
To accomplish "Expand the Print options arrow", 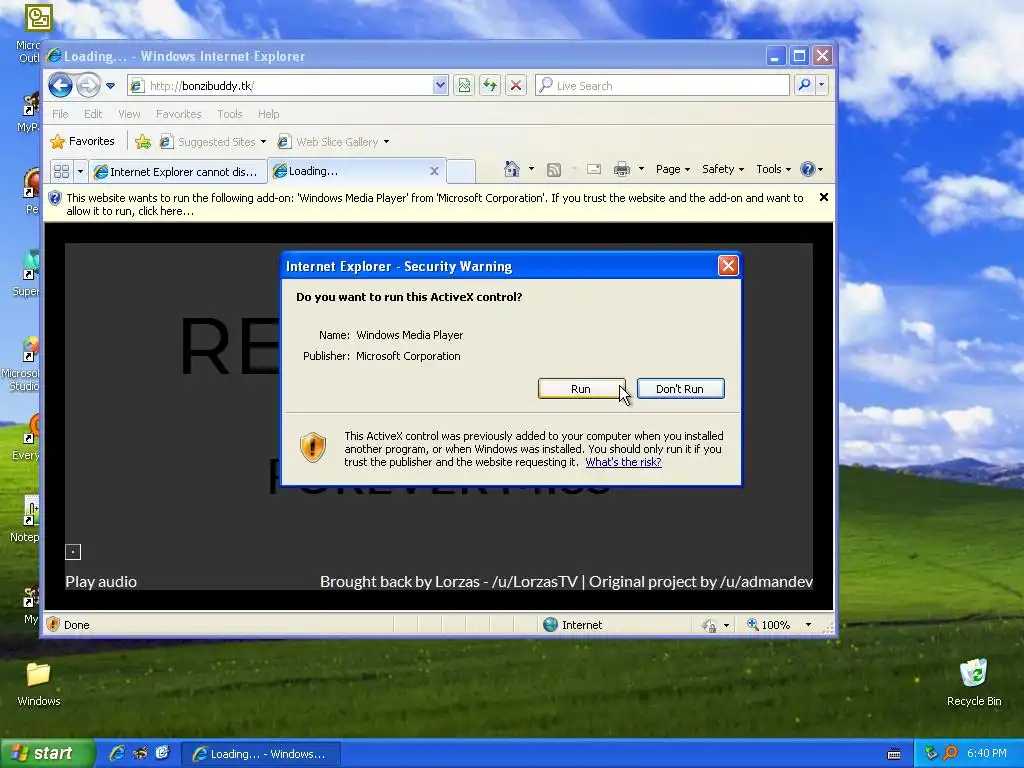I will (641, 169).
